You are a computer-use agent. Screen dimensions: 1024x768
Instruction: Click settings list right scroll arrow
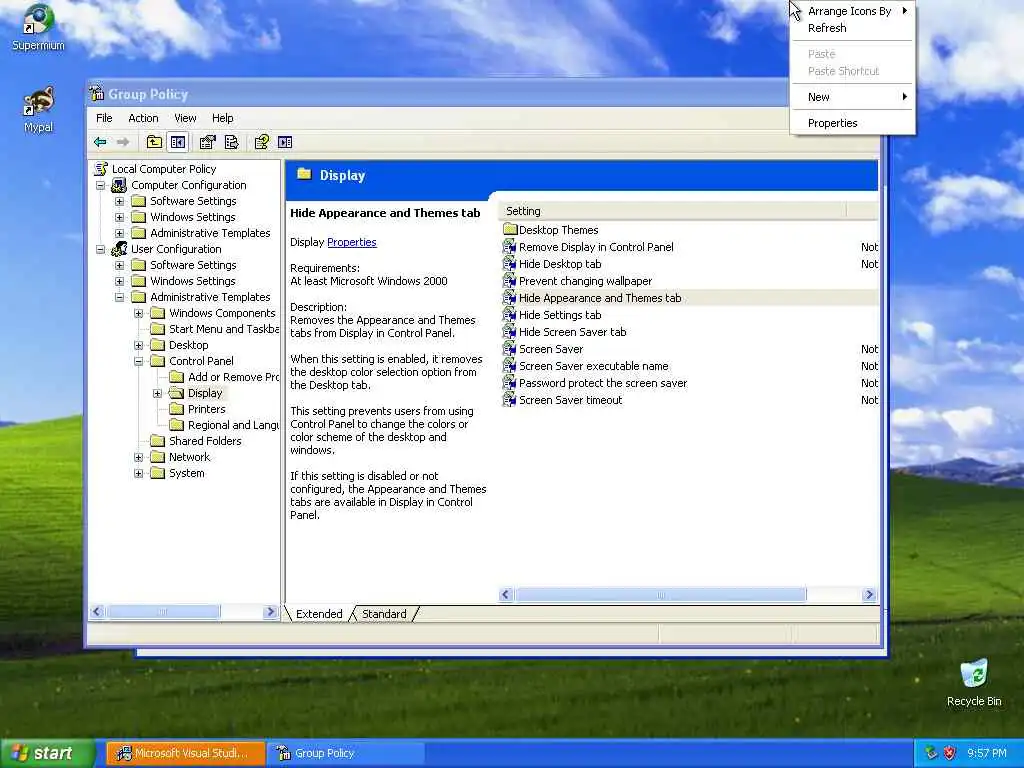869,594
